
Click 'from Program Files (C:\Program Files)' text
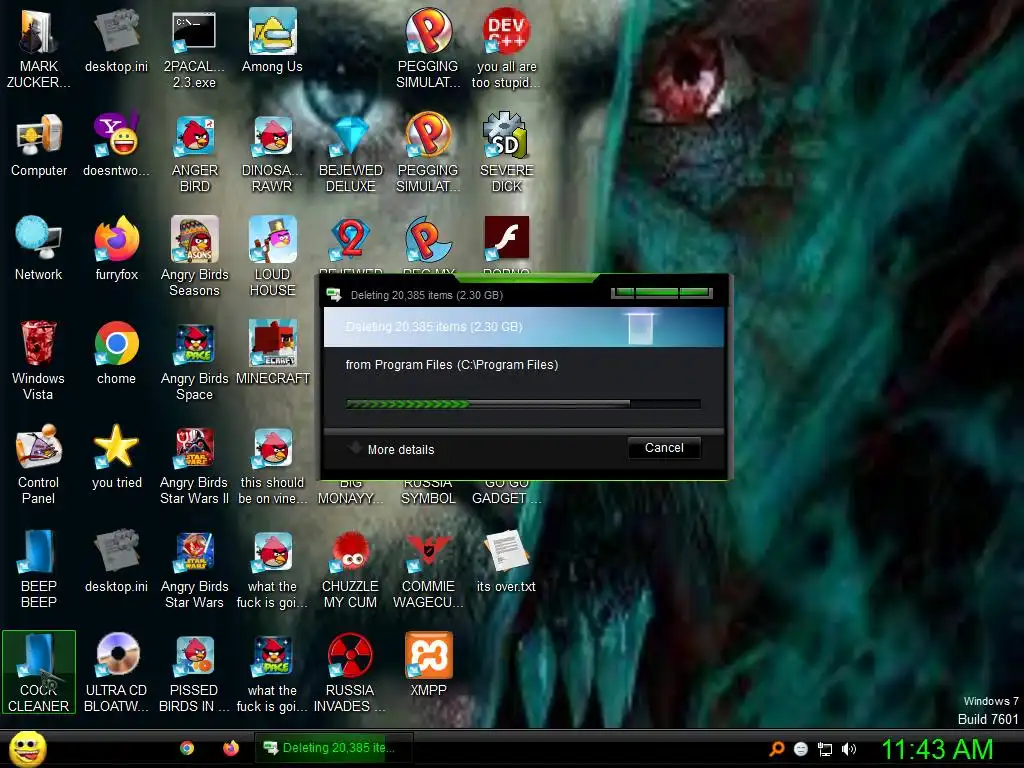pyautogui.click(x=452, y=365)
